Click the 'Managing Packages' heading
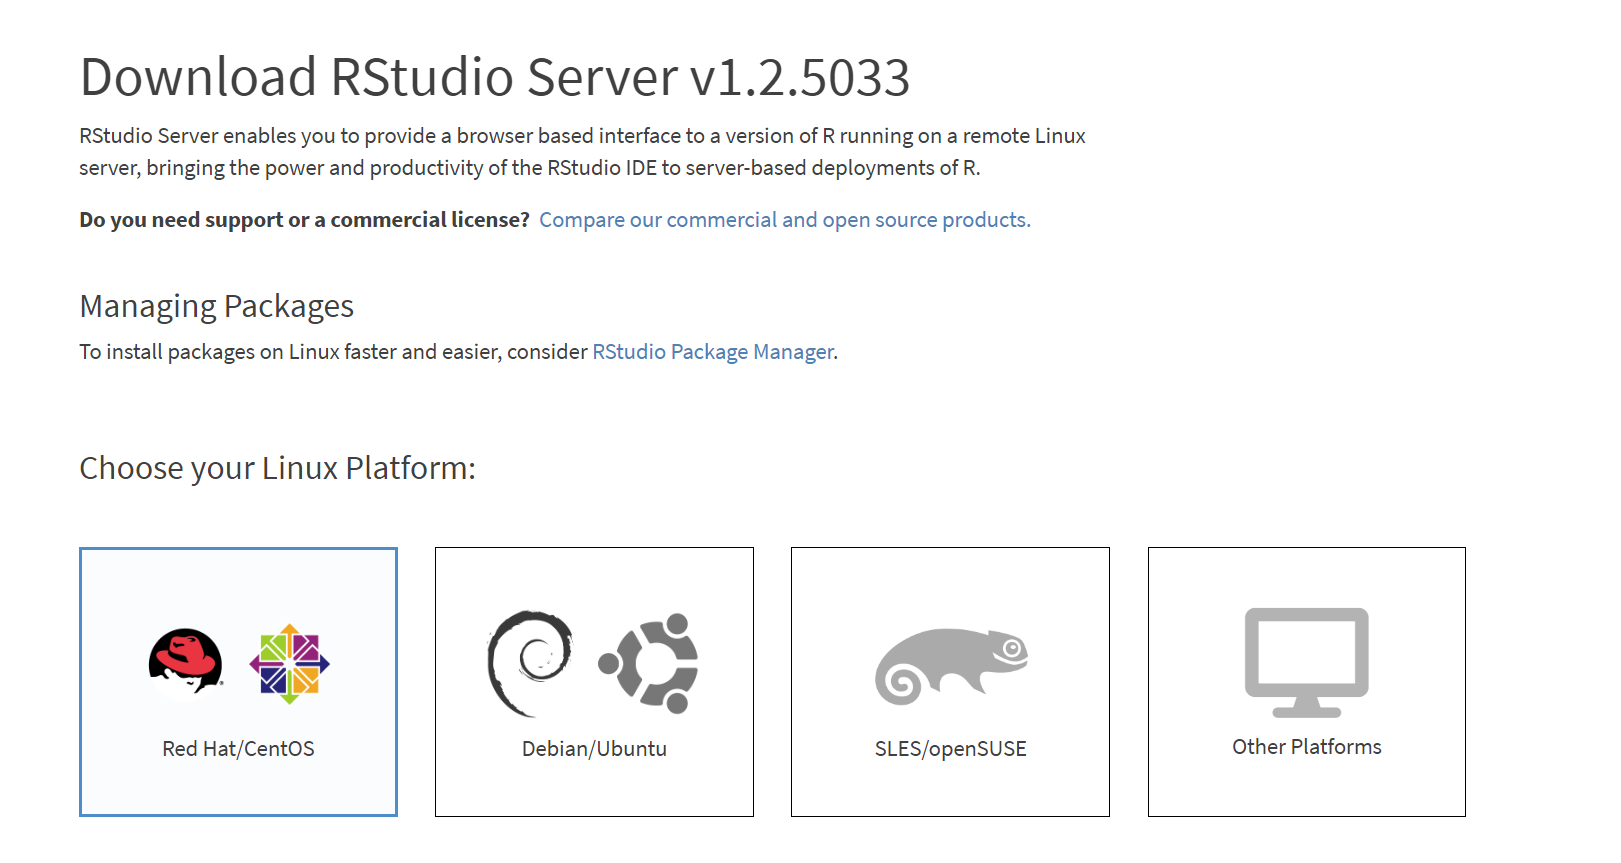The width and height of the screenshot is (1621, 863). click(x=217, y=306)
